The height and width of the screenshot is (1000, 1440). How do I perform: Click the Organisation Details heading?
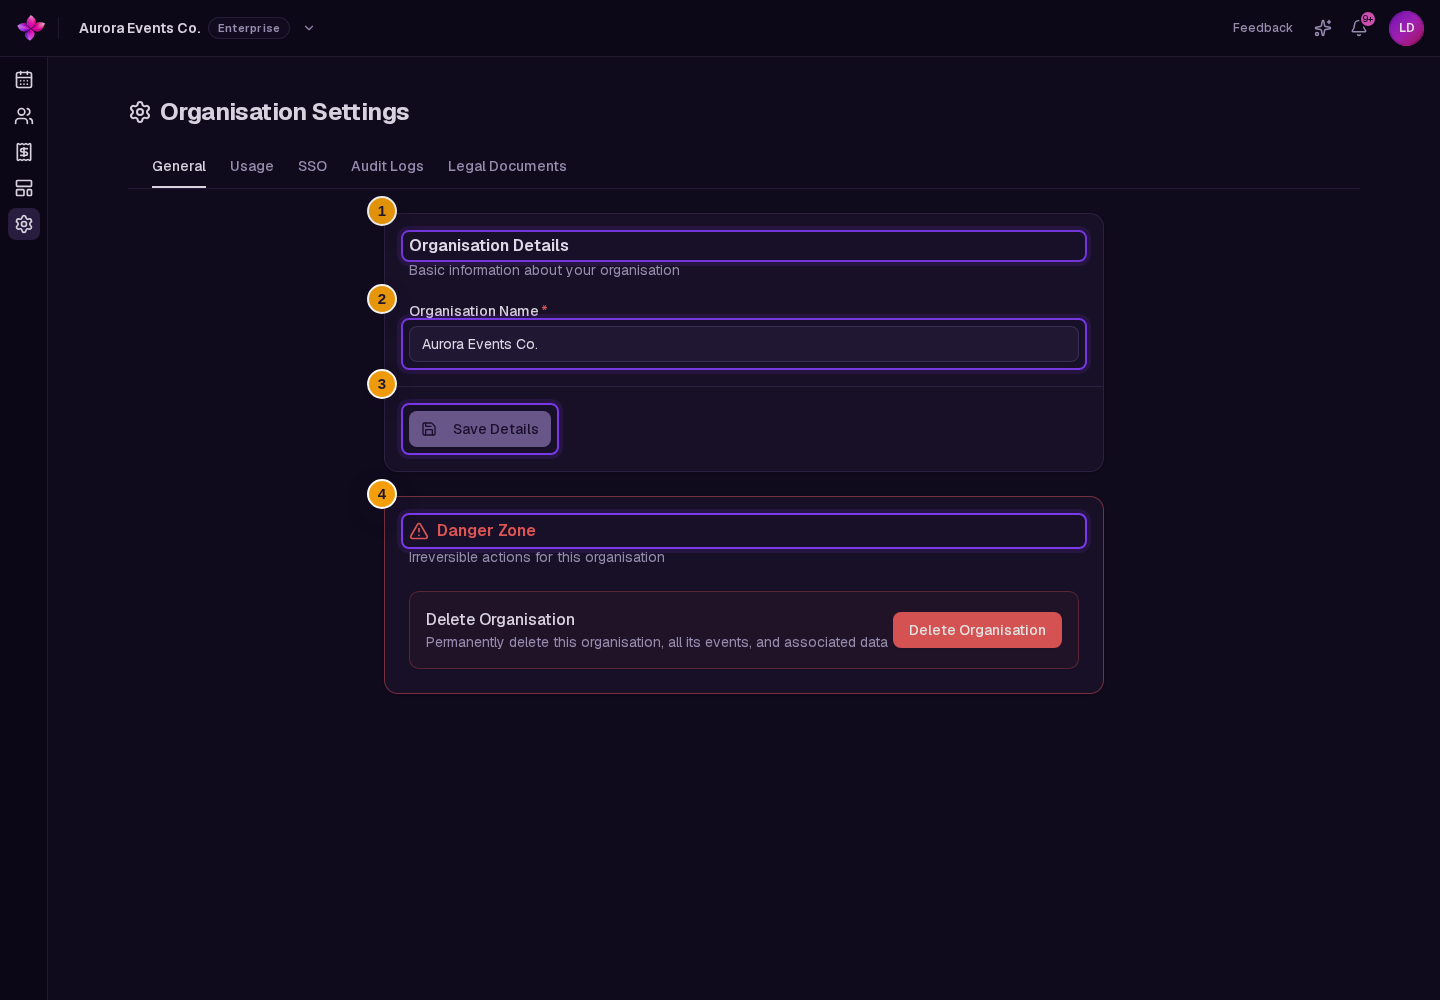(489, 246)
